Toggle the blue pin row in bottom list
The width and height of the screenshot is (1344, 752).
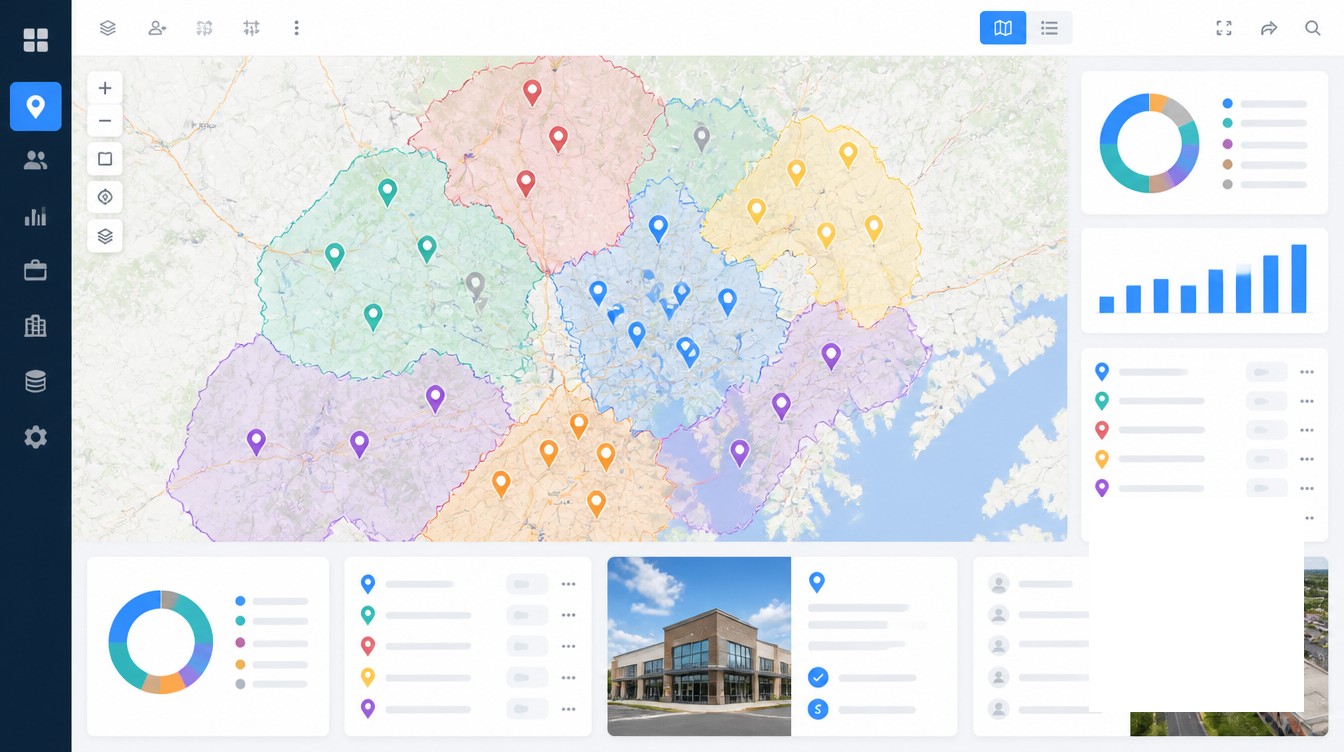527,584
